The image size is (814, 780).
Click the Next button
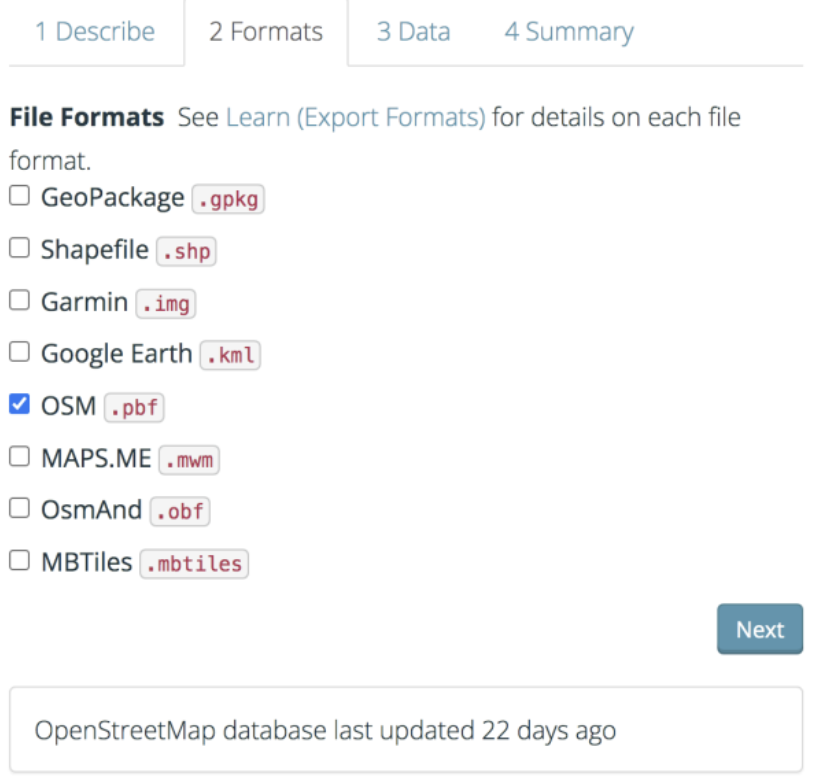point(760,629)
